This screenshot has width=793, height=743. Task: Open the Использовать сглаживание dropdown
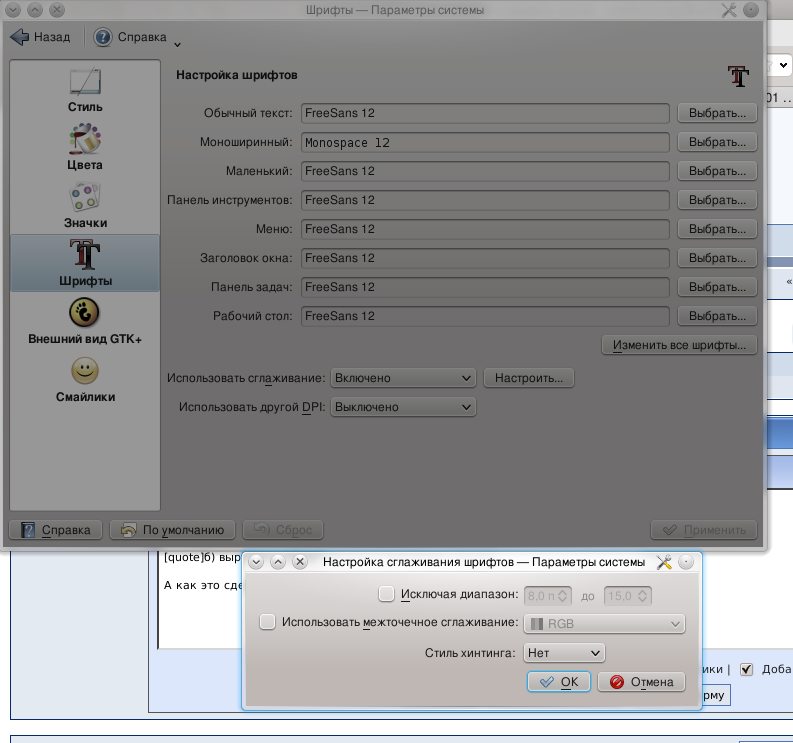coord(403,378)
